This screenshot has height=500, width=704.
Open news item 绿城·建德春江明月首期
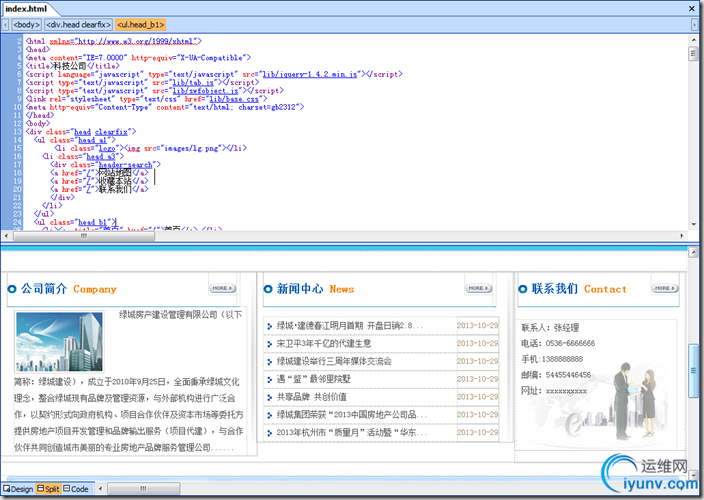(349, 326)
